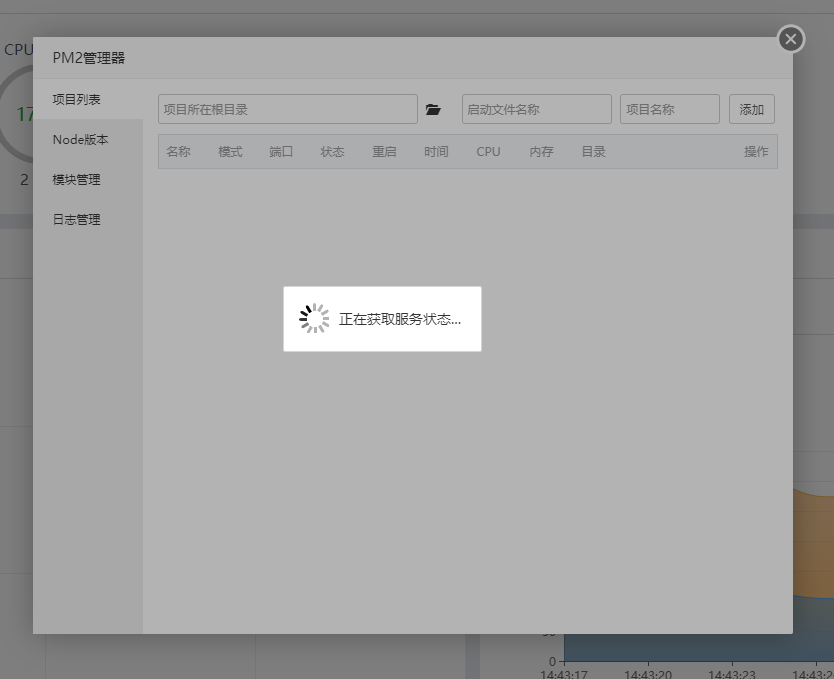This screenshot has height=679, width=834.
Task: Click the 名称 column header
Action: tap(178, 152)
